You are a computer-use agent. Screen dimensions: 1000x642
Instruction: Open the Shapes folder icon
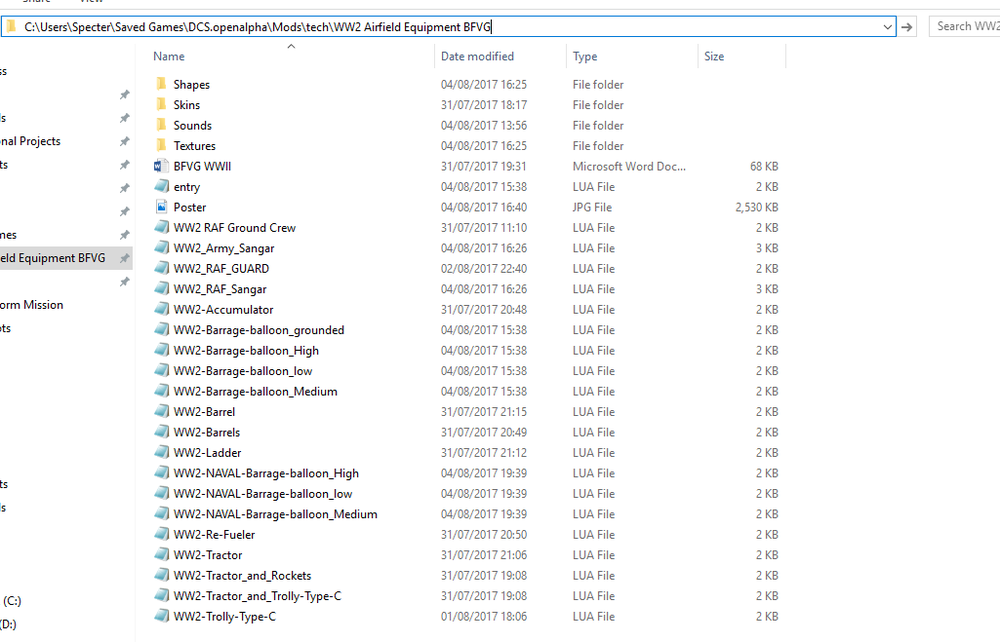tap(161, 84)
